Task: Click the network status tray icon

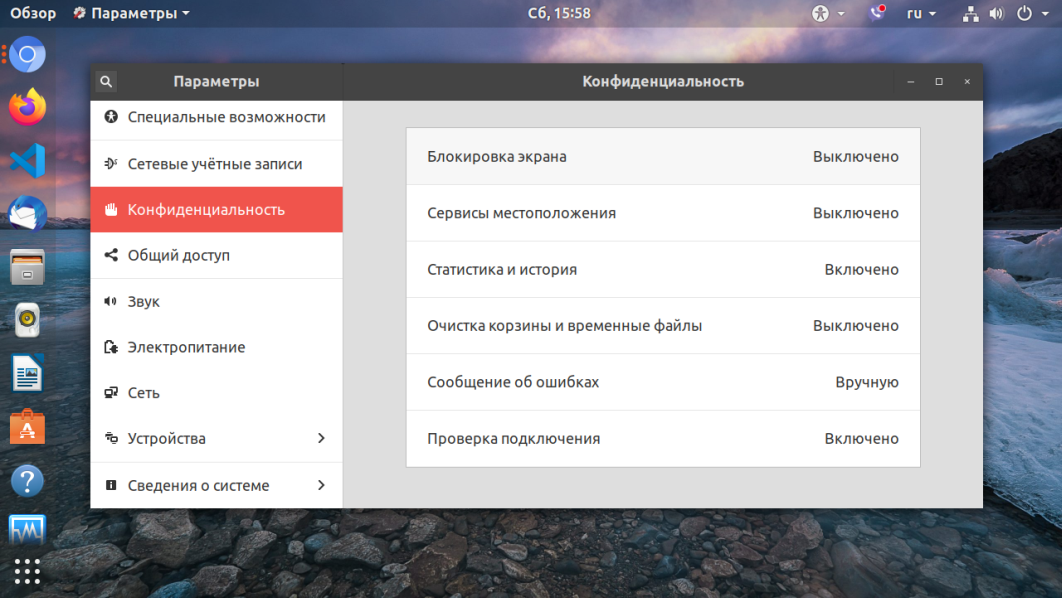Action: (971, 14)
